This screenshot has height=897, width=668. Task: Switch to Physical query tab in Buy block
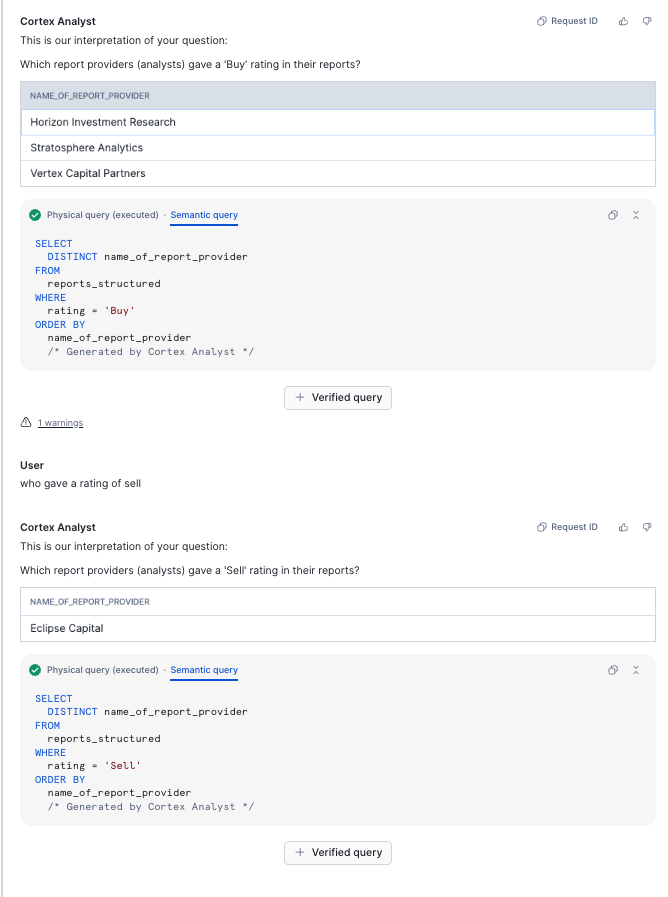[x=102, y=215]
